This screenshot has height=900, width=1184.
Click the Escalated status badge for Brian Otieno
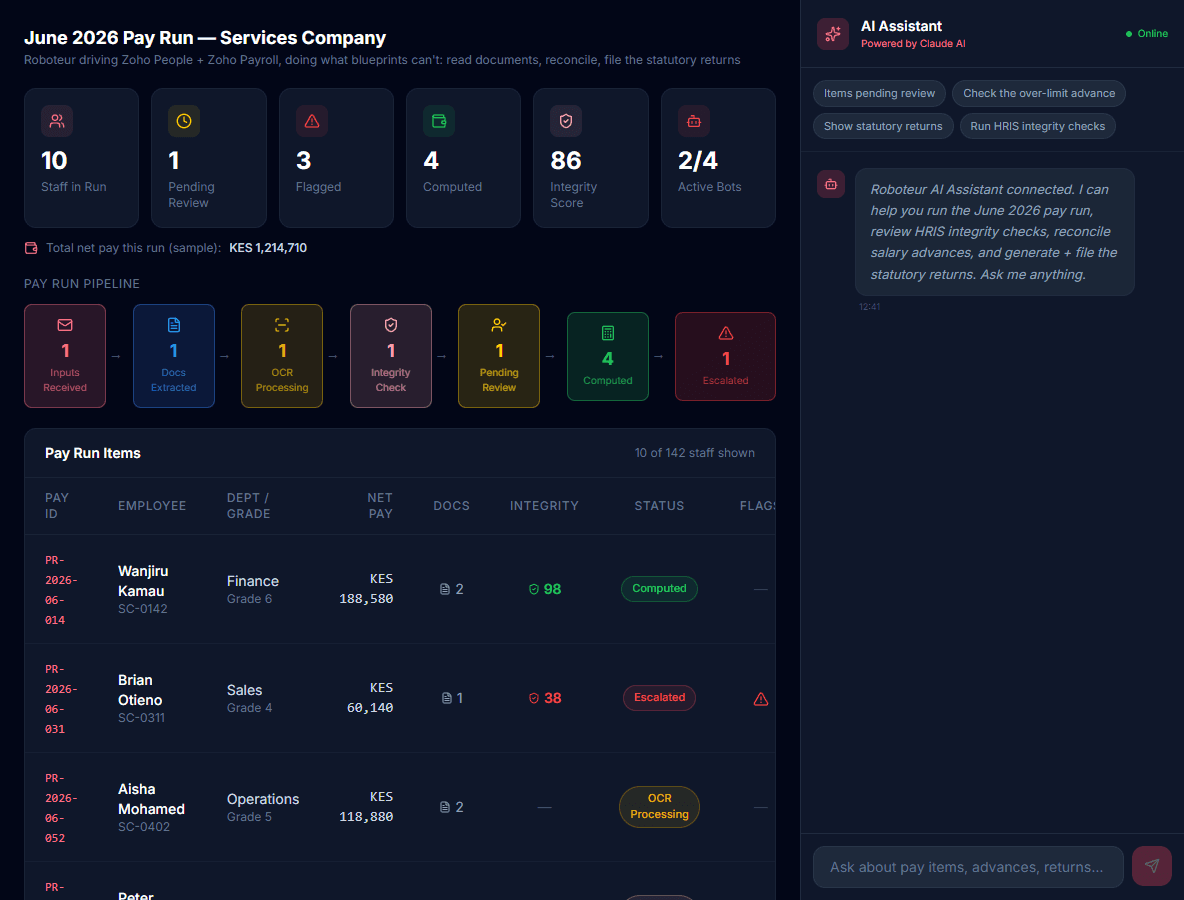pos(659,698)
